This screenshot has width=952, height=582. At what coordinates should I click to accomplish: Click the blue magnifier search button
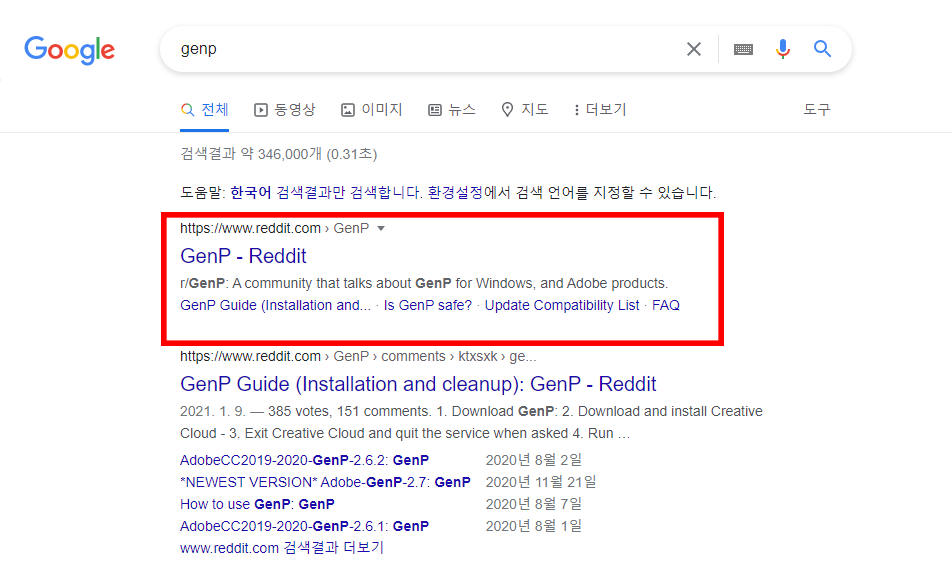(x=822, y=49)
